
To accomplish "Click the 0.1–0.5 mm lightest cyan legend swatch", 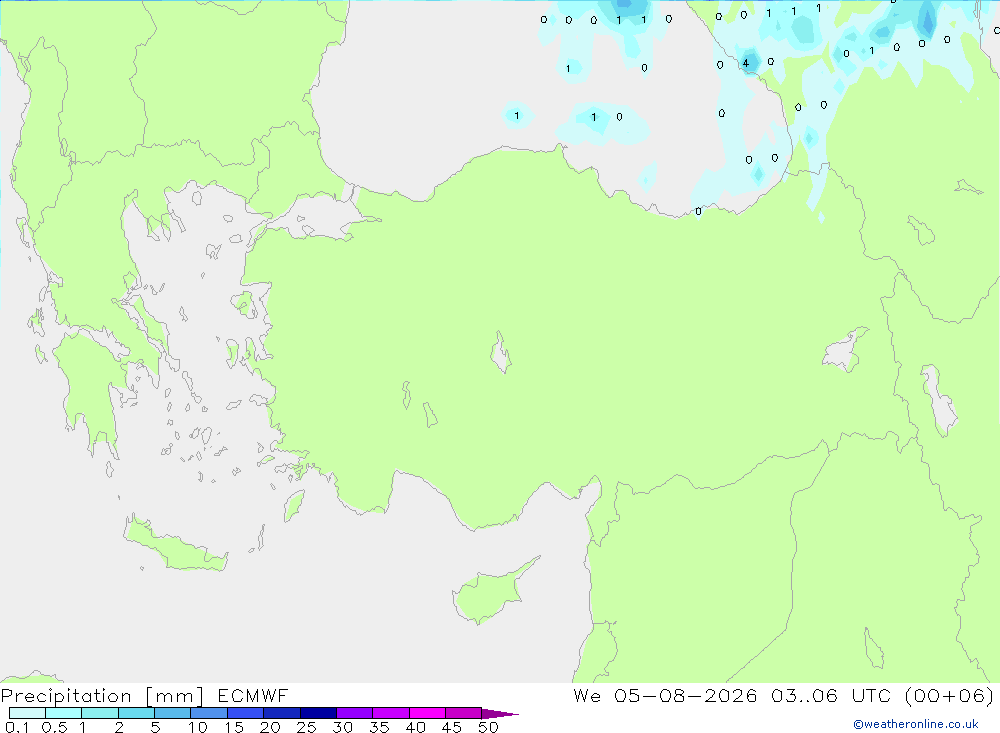I will (x=27, y=713).
